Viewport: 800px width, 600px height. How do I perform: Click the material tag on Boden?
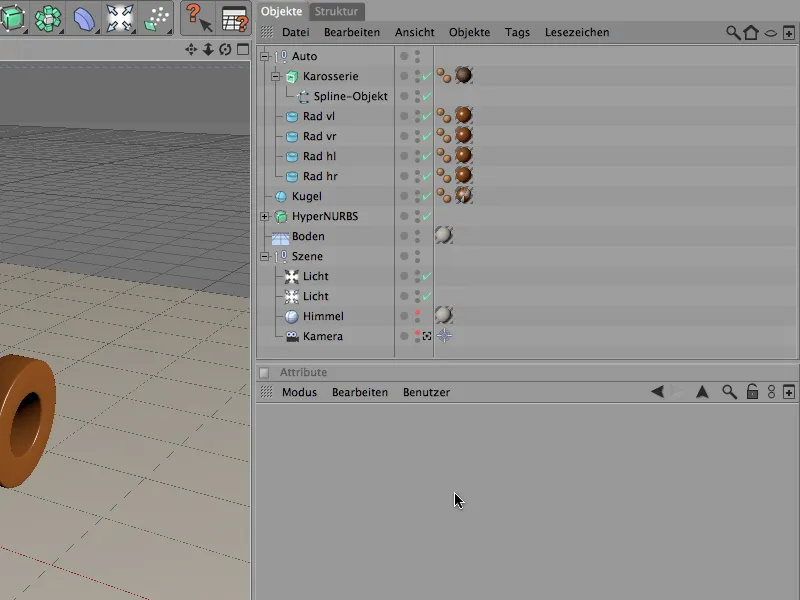(x=444, y=235)
